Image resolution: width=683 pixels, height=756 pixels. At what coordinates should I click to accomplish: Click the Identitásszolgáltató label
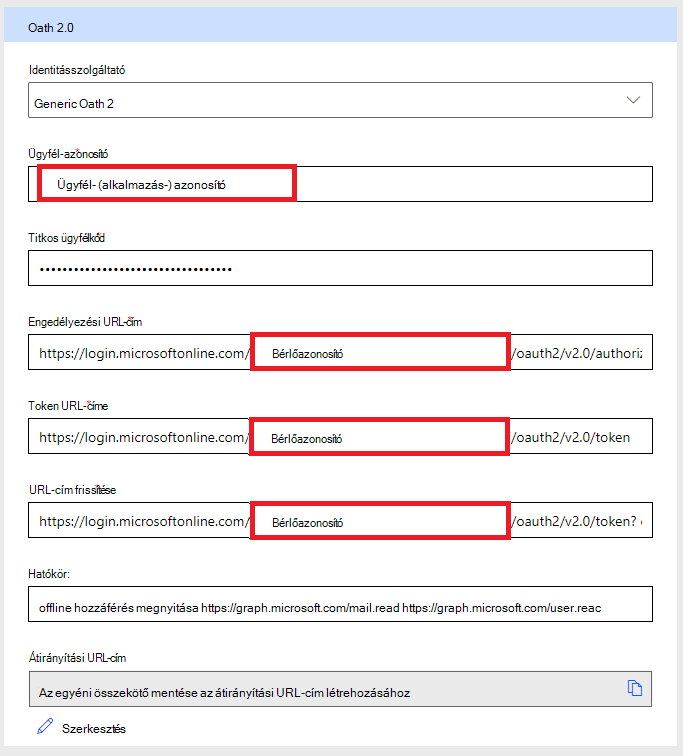77,70
